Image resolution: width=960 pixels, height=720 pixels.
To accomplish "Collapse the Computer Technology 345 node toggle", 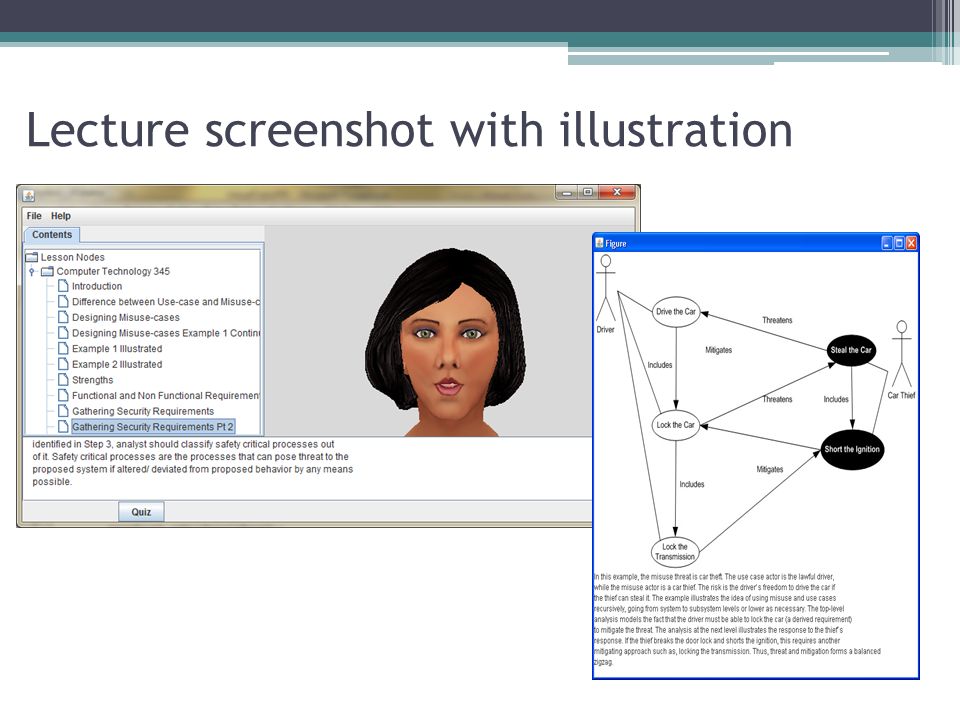I will point(32,271).
